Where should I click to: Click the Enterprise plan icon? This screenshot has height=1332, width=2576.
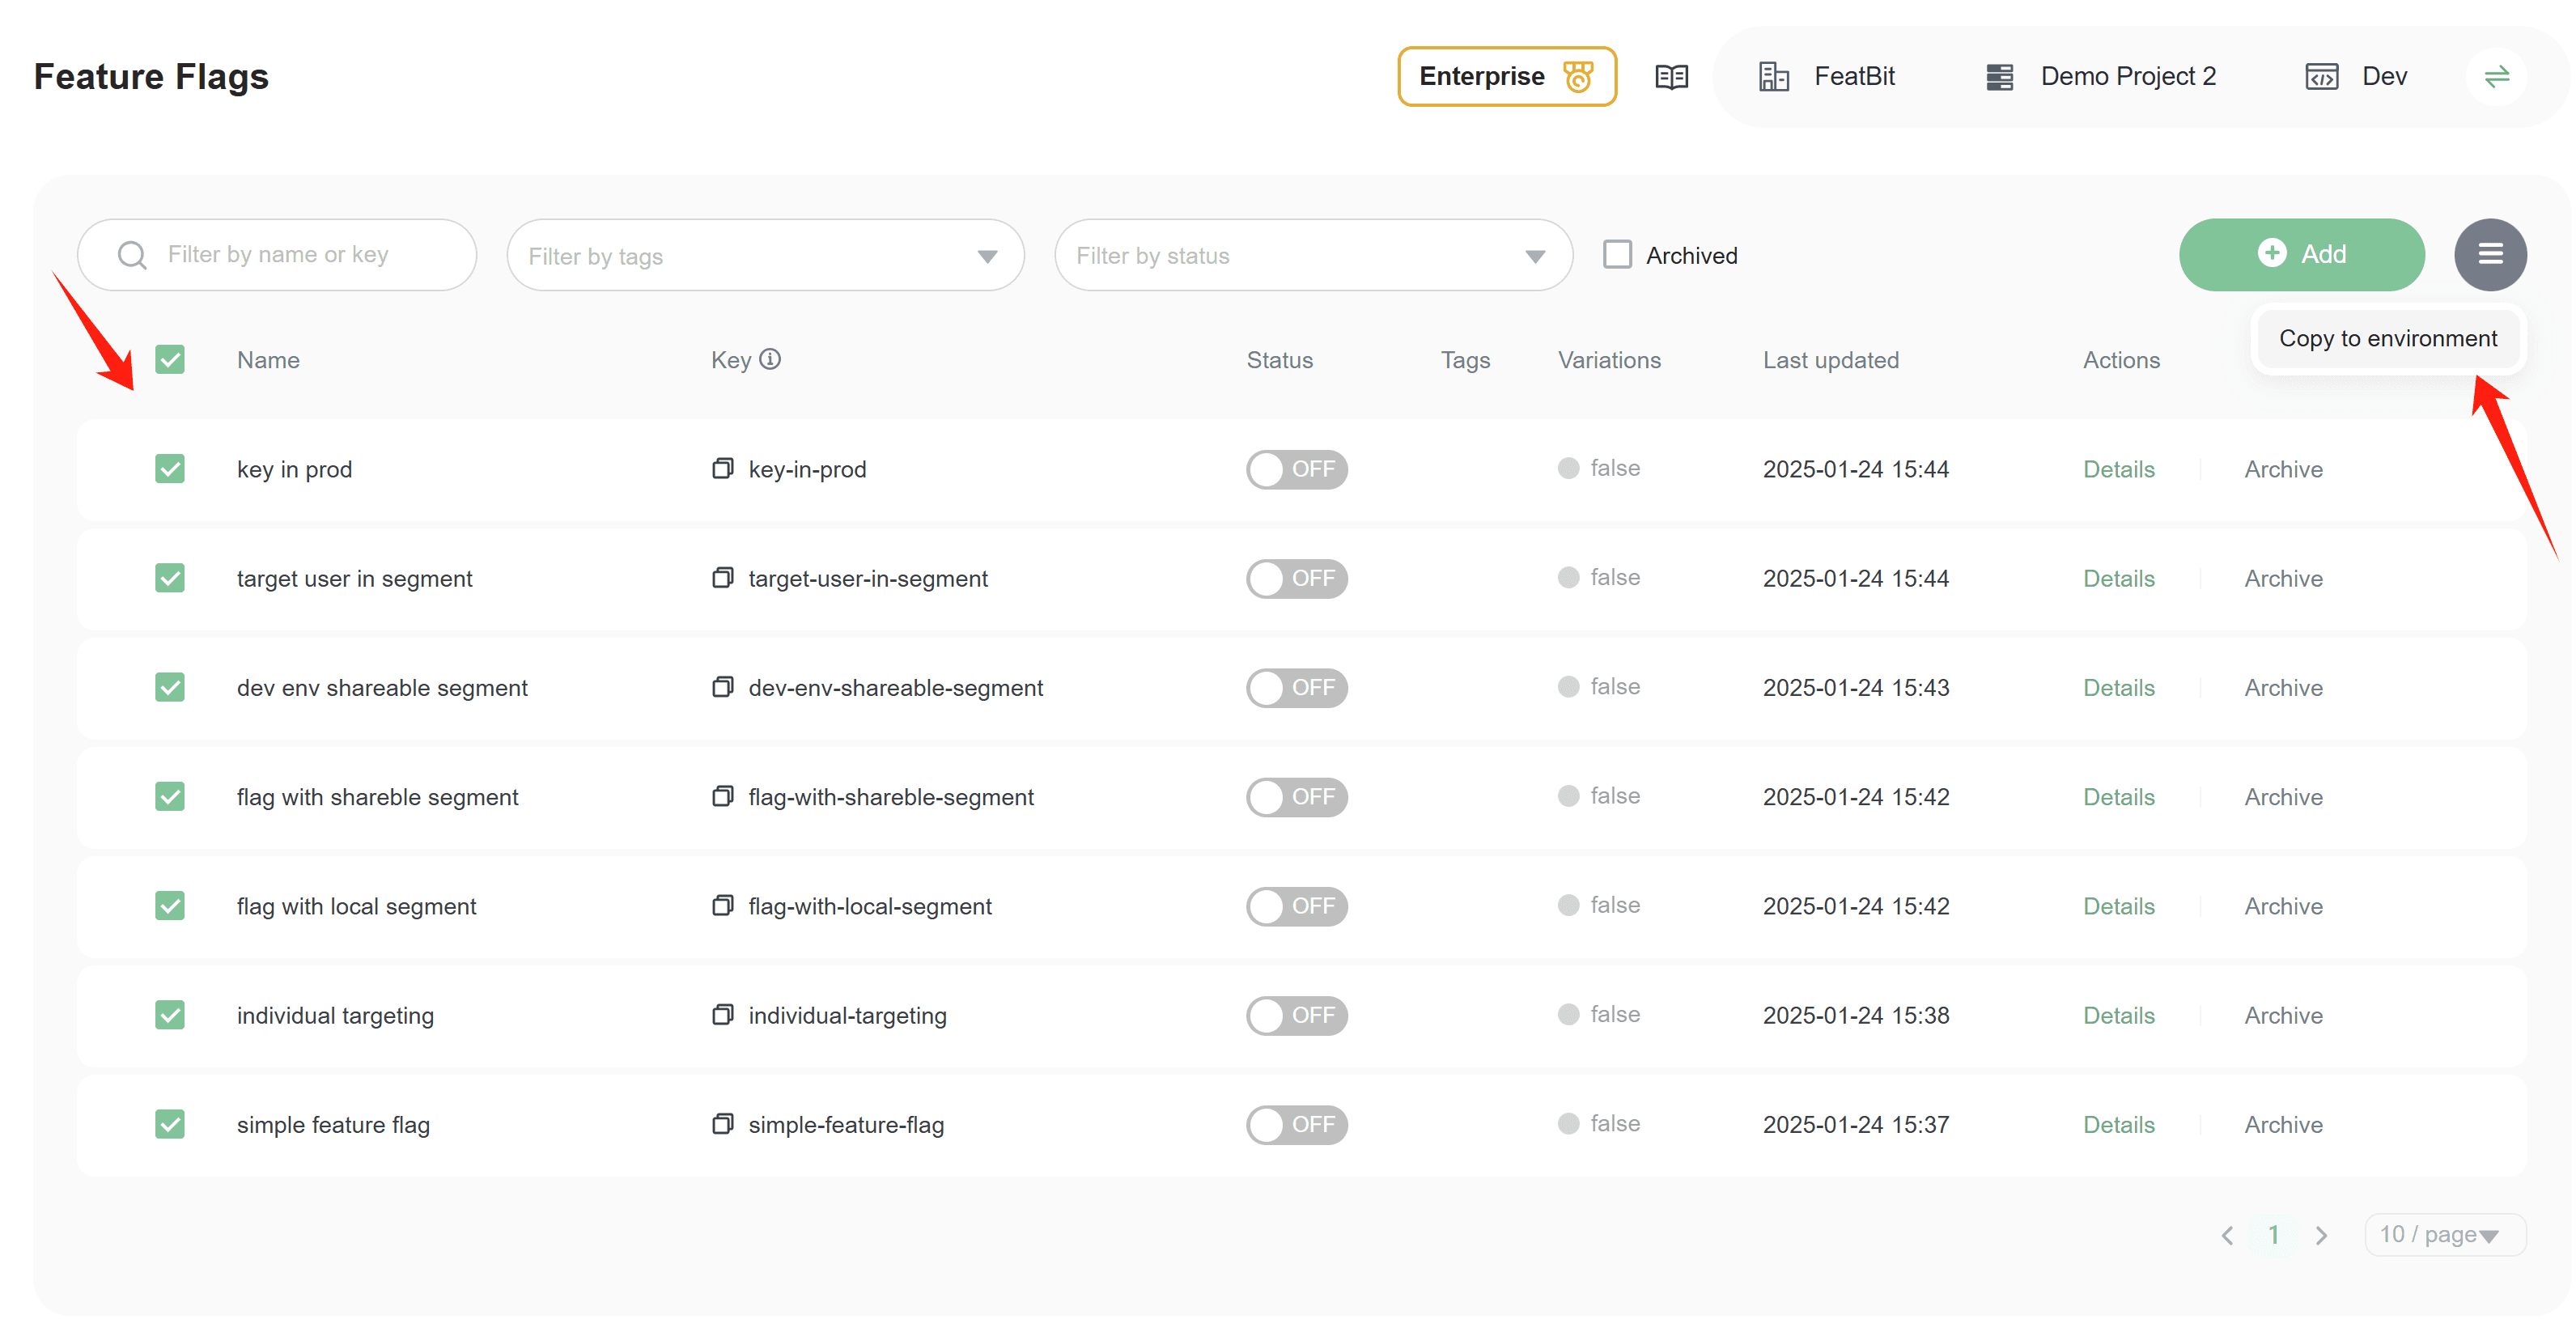[x=1574, y=76]
